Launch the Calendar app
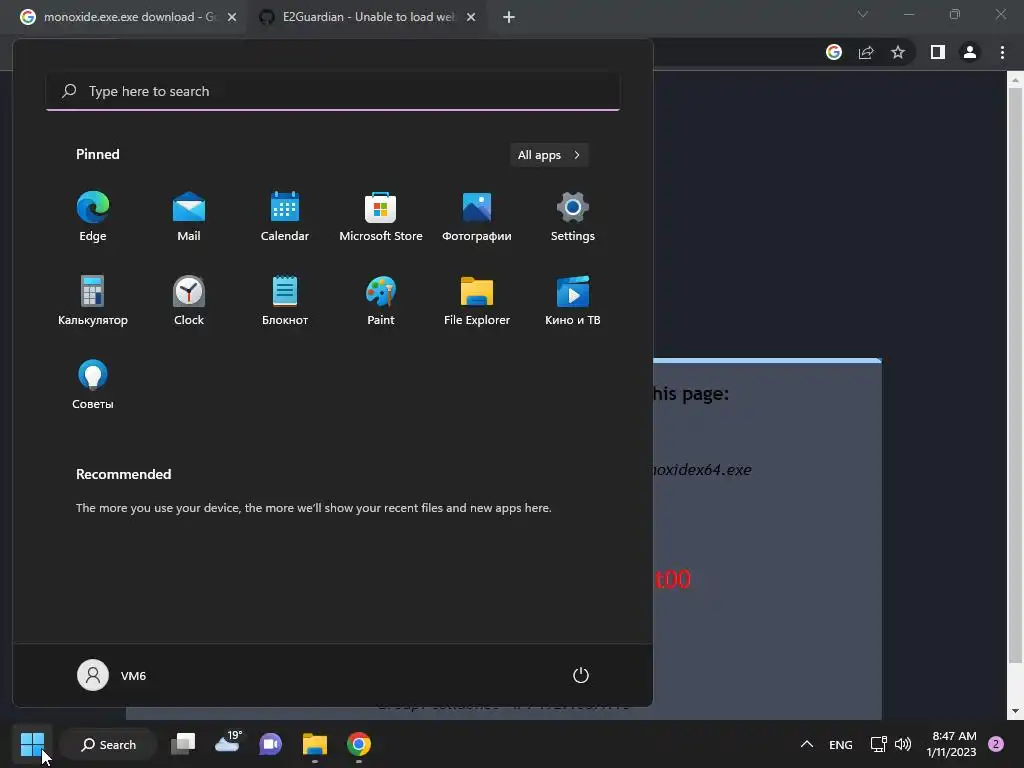This screenshot has width=1024, height=768. [285, 217]
